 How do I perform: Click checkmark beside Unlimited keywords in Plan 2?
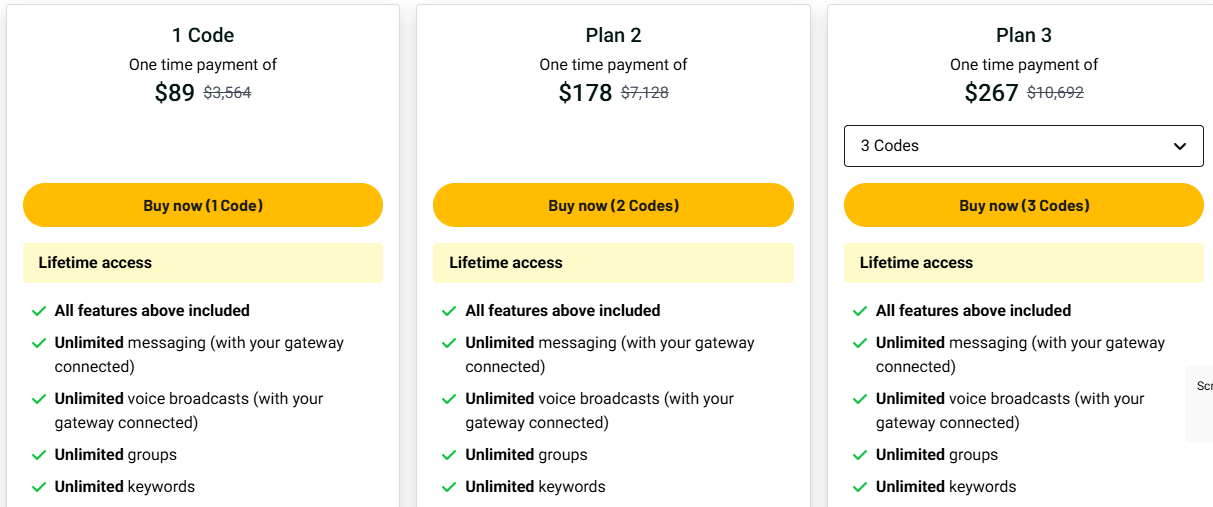point(450,487)
